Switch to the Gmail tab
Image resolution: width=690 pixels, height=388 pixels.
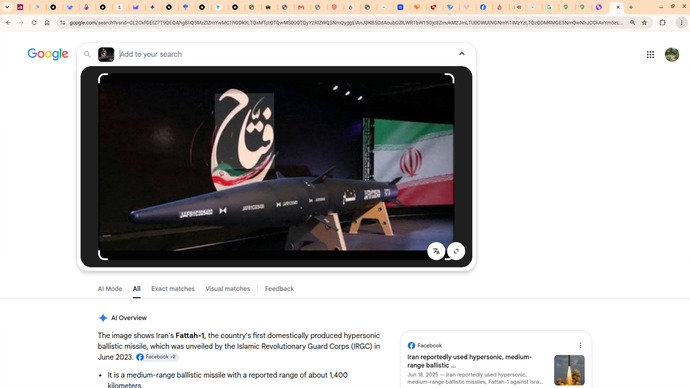pos(301,7)
